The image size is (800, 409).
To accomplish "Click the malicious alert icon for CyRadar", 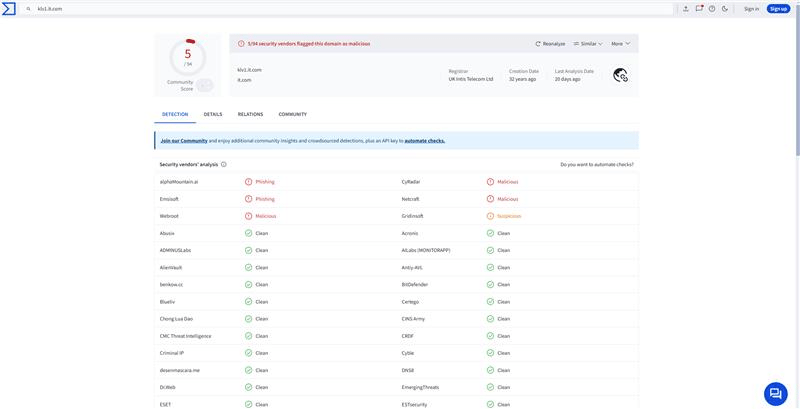I will (x=490, y=182).
